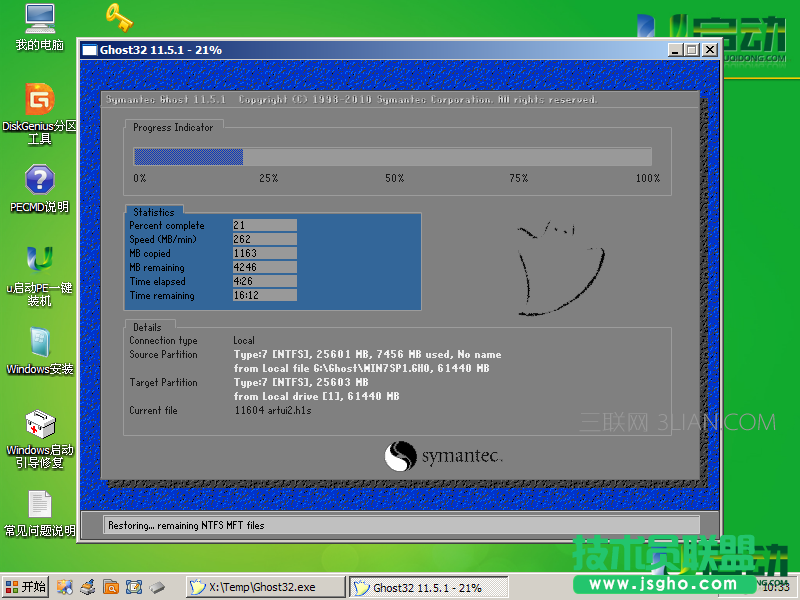Viewport: 800px width, 600px height.
Task: Click the Percent complete value 21
Action: point(265,225)
